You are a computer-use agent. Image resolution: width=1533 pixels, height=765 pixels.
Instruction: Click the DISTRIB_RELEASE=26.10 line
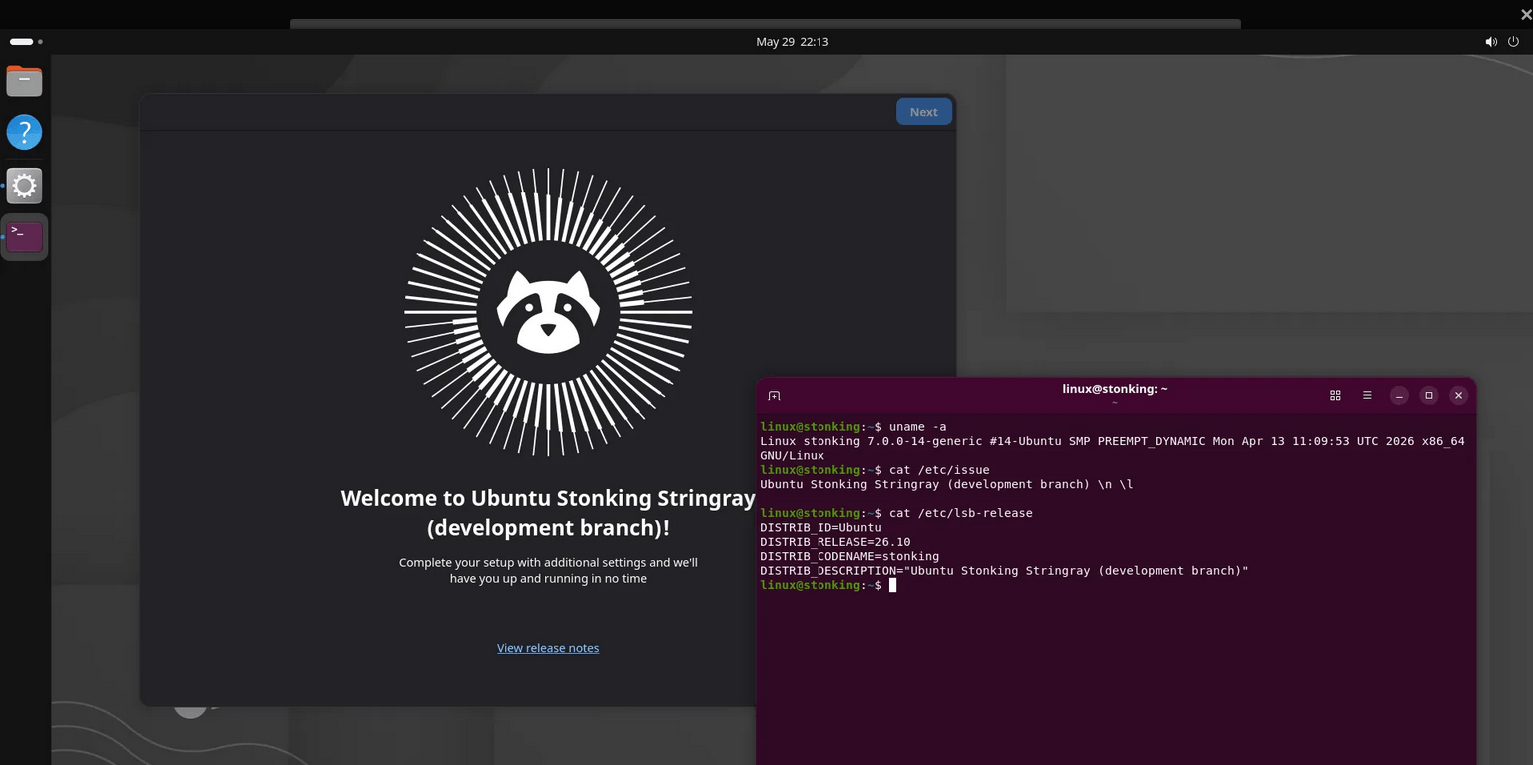(835, 542)
